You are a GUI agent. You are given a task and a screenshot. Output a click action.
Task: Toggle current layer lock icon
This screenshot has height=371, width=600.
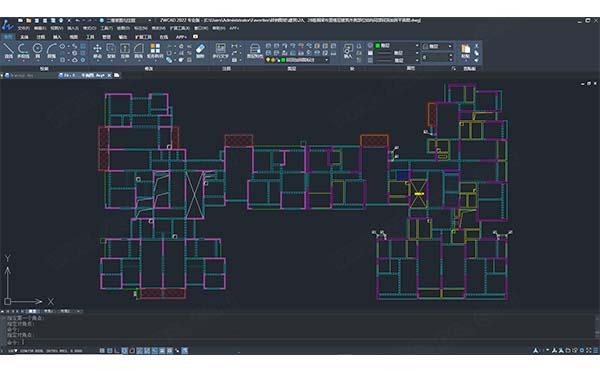tap(278, 60)
